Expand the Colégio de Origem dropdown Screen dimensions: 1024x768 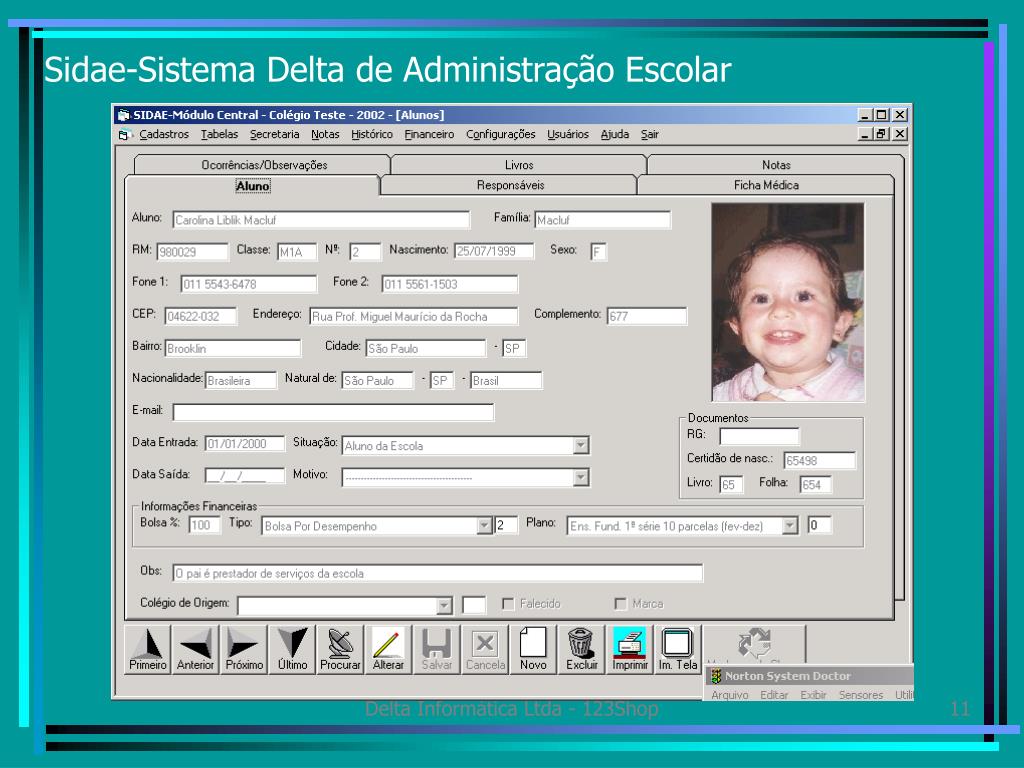click(443, 605)
